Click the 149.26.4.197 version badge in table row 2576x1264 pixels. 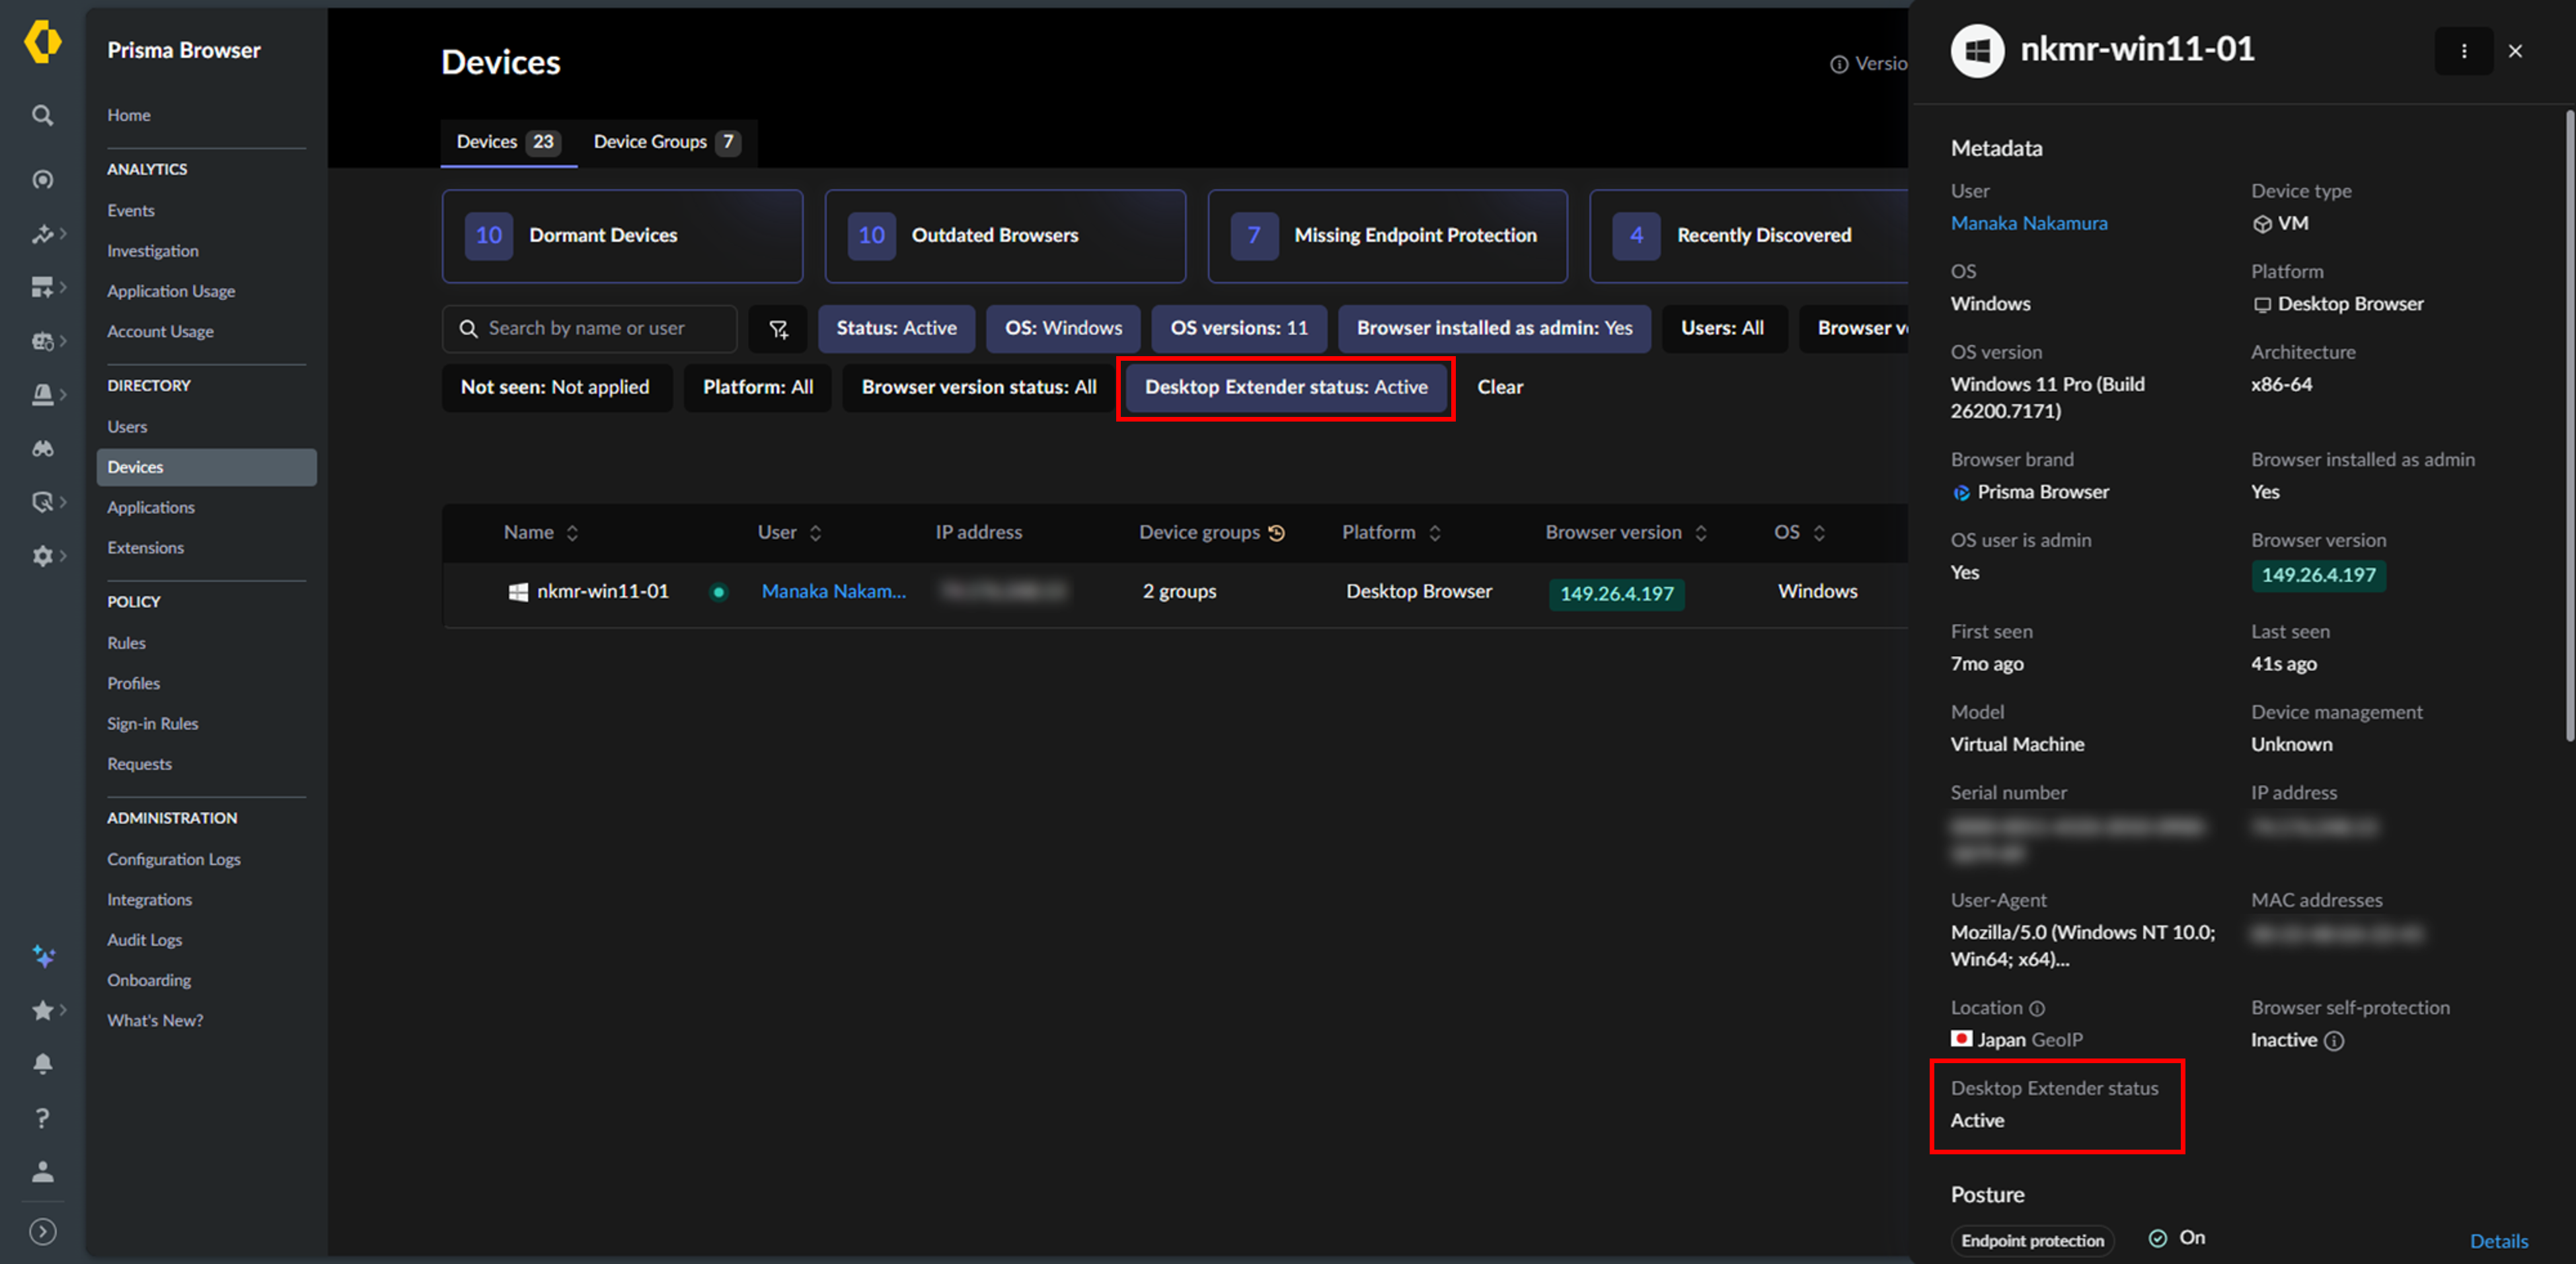1617,594
